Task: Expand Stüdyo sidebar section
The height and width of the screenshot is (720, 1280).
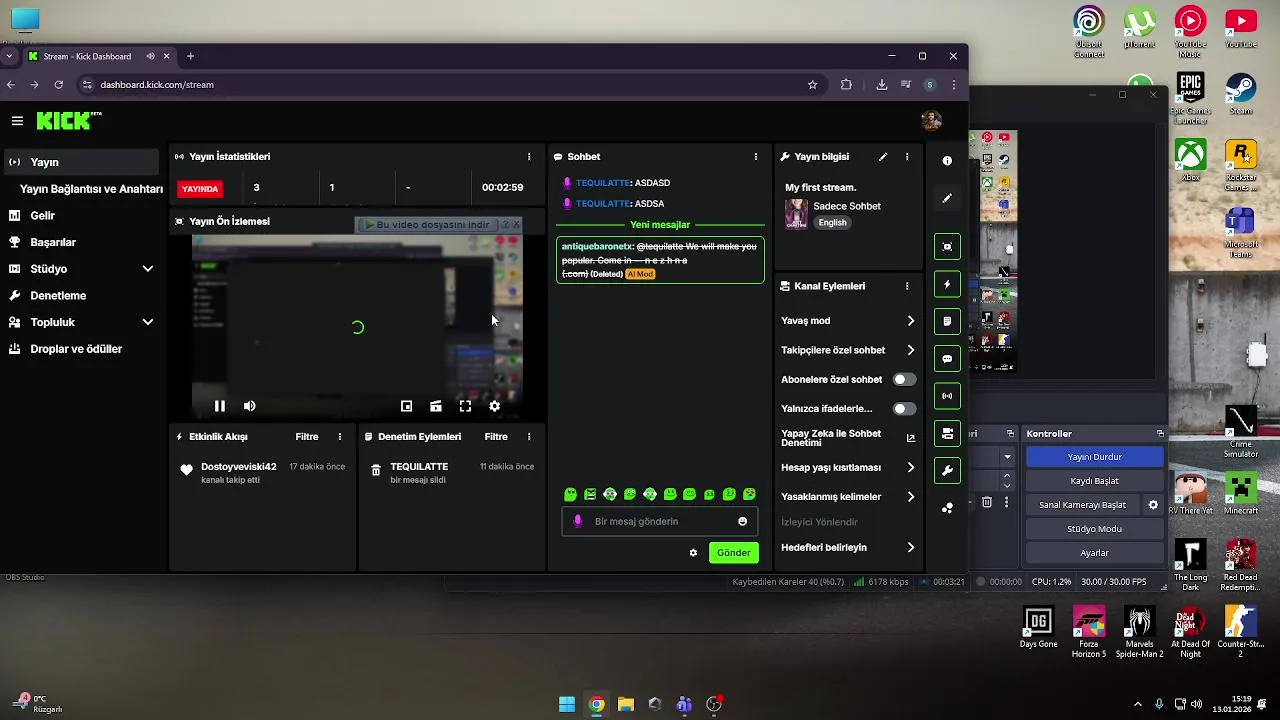Action: (148, 269)
